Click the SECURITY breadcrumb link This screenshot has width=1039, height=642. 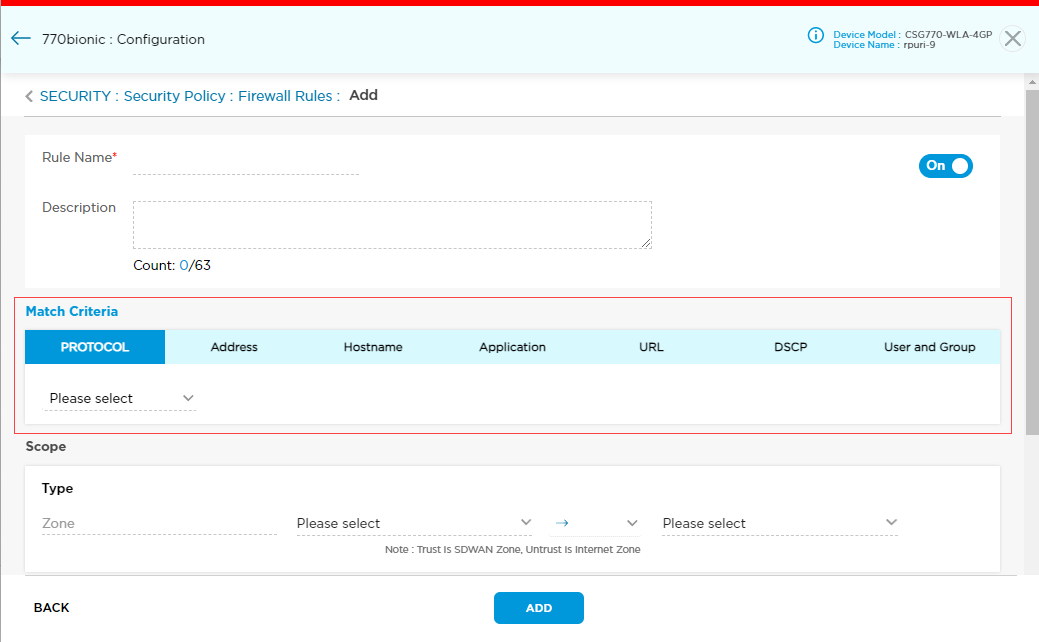75,96
